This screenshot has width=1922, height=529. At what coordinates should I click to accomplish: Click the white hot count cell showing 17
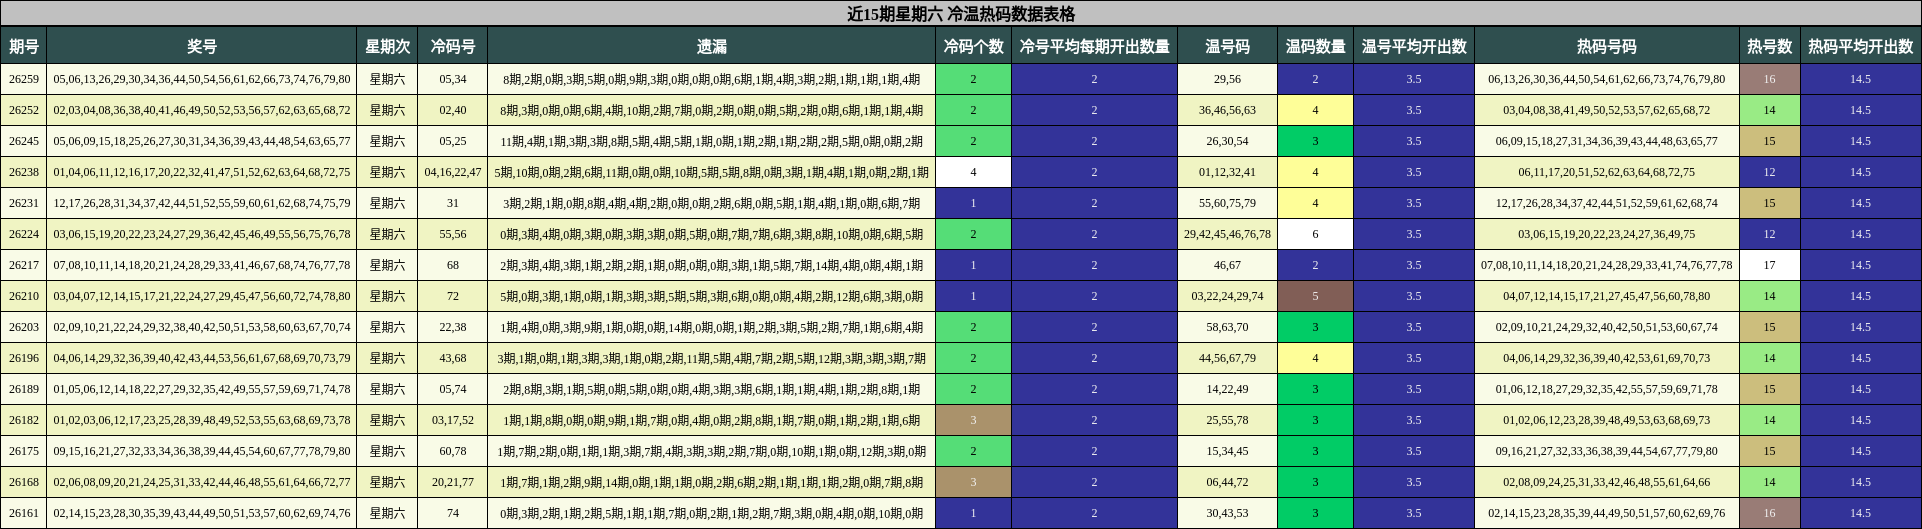pyautogui.click(x=1770, y=265)
